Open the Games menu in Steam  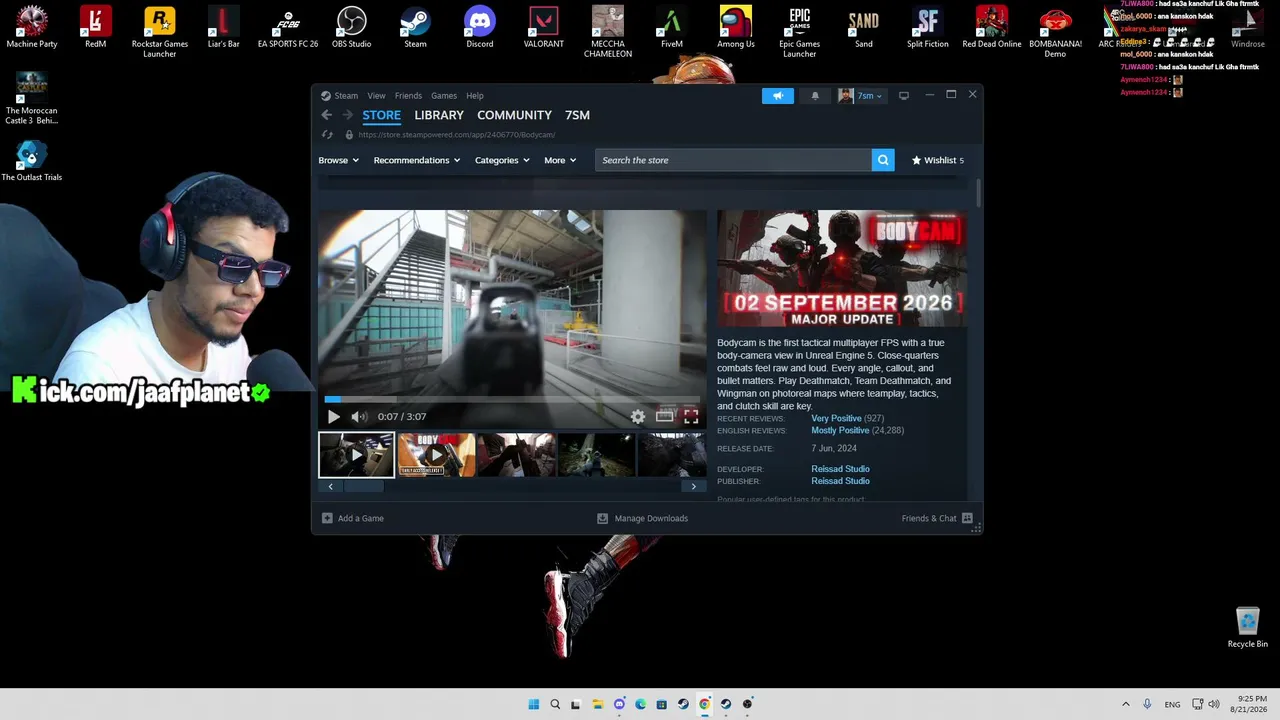[x=444, y=96]
